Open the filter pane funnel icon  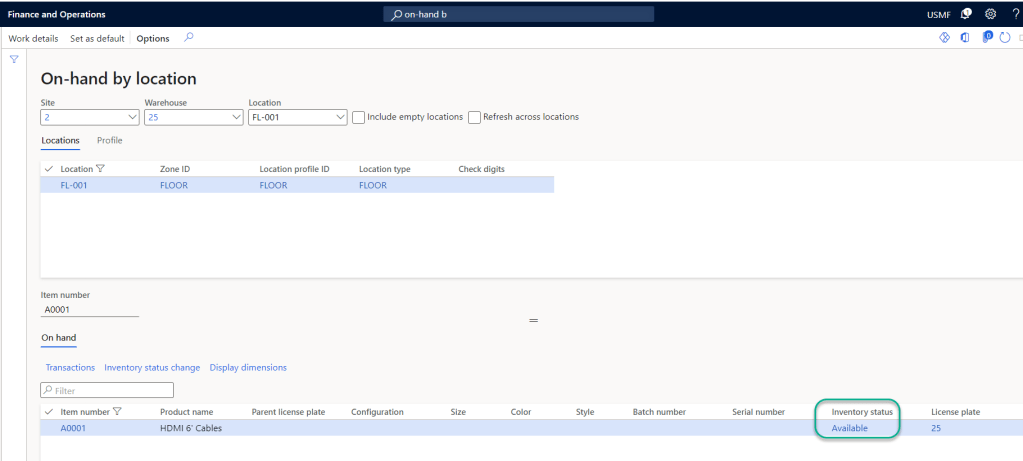pyautogui.click(x=14, y=60)
